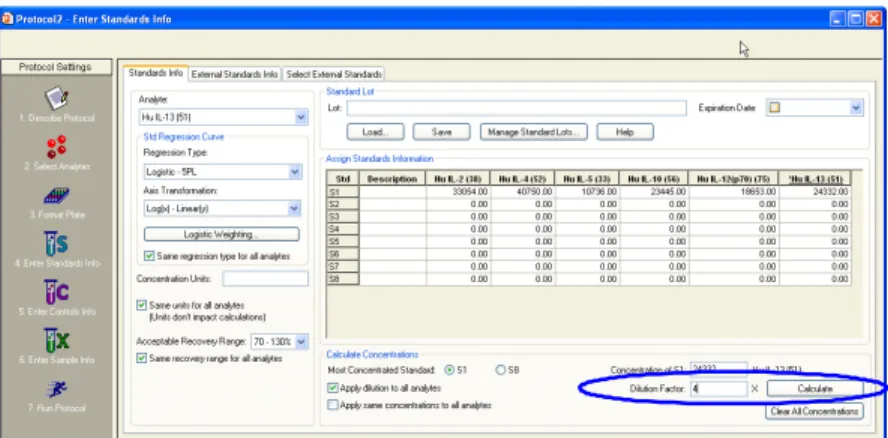This screenshot has height=438, width=888.
Task: Select the S8 most concentrated standard radio
Action: [x=501, y=370]
